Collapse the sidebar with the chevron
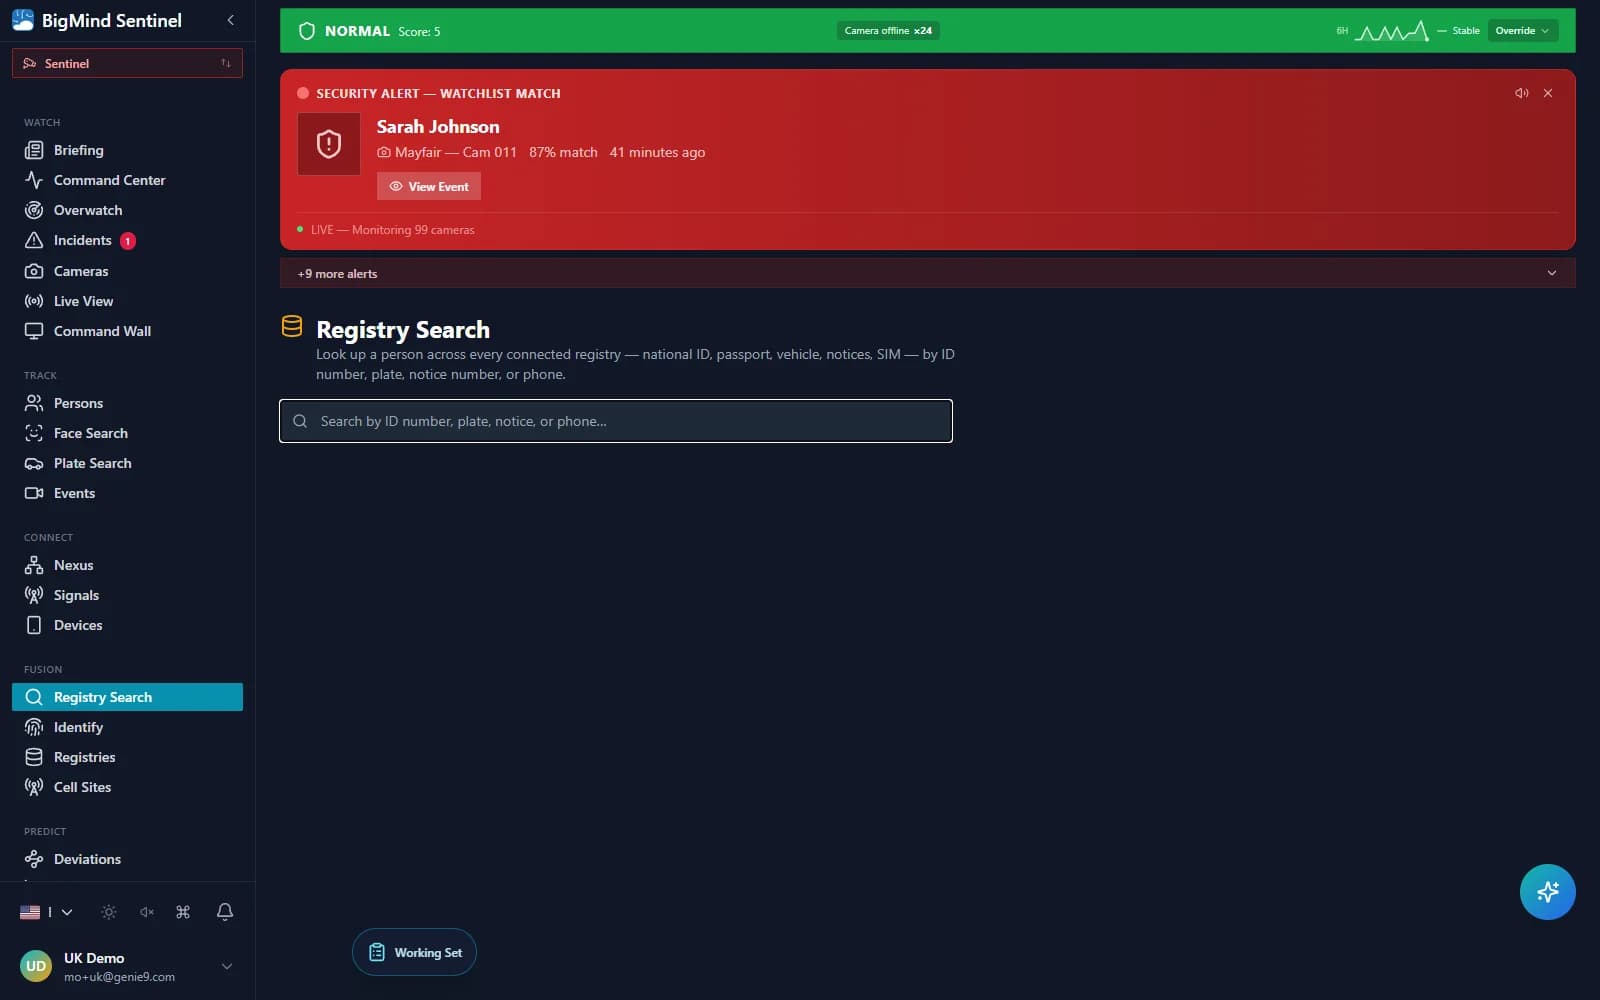The width and height of the screenshot is (1600, 1000). coord(231,20)
